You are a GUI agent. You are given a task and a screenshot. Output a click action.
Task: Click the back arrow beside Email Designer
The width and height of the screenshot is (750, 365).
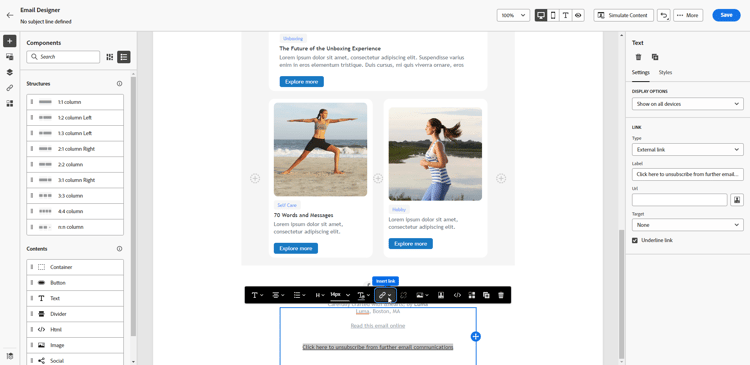10,15
